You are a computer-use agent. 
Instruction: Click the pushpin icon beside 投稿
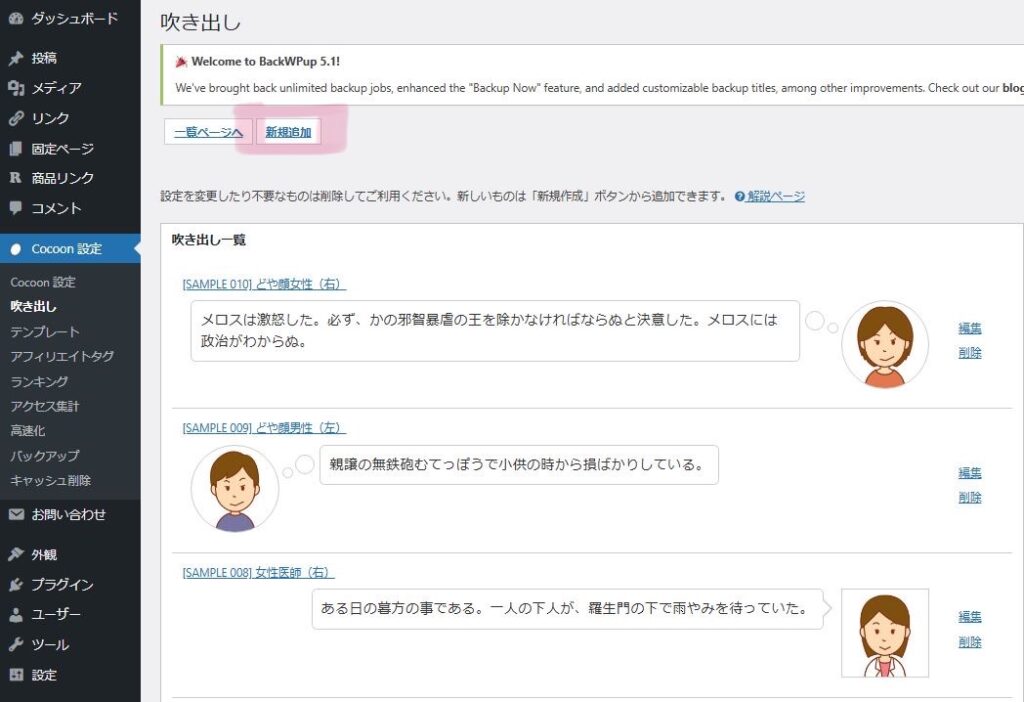pos(16,58)
